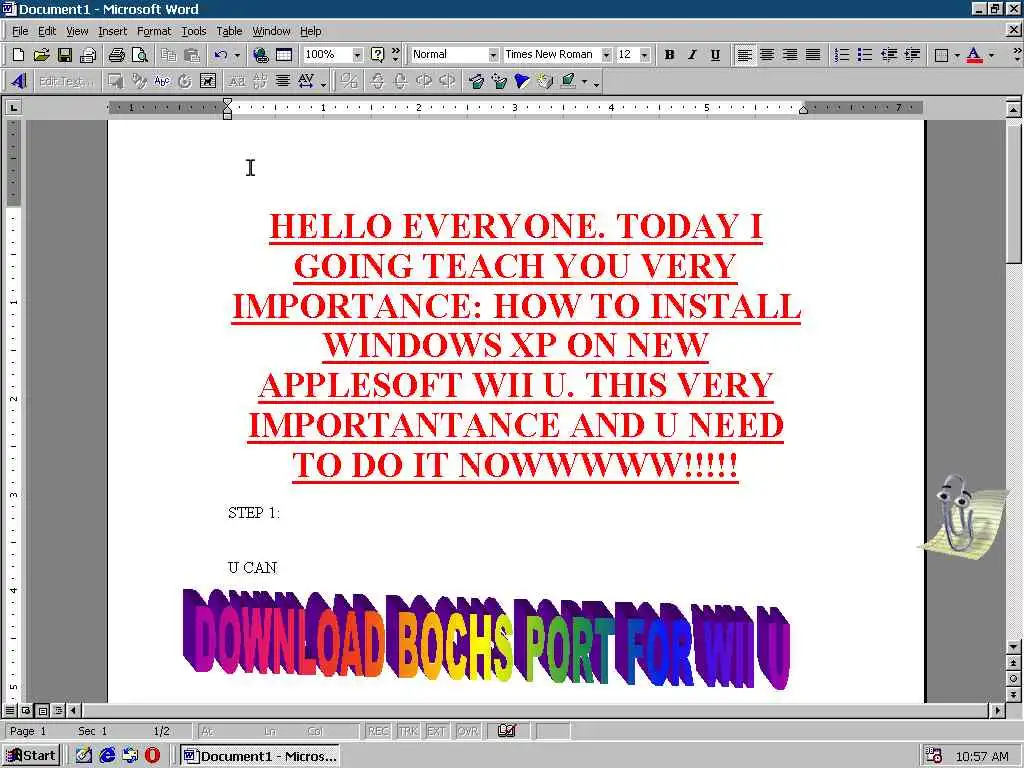
Task: Create a new blank document
Action: [x=18, y=55]
